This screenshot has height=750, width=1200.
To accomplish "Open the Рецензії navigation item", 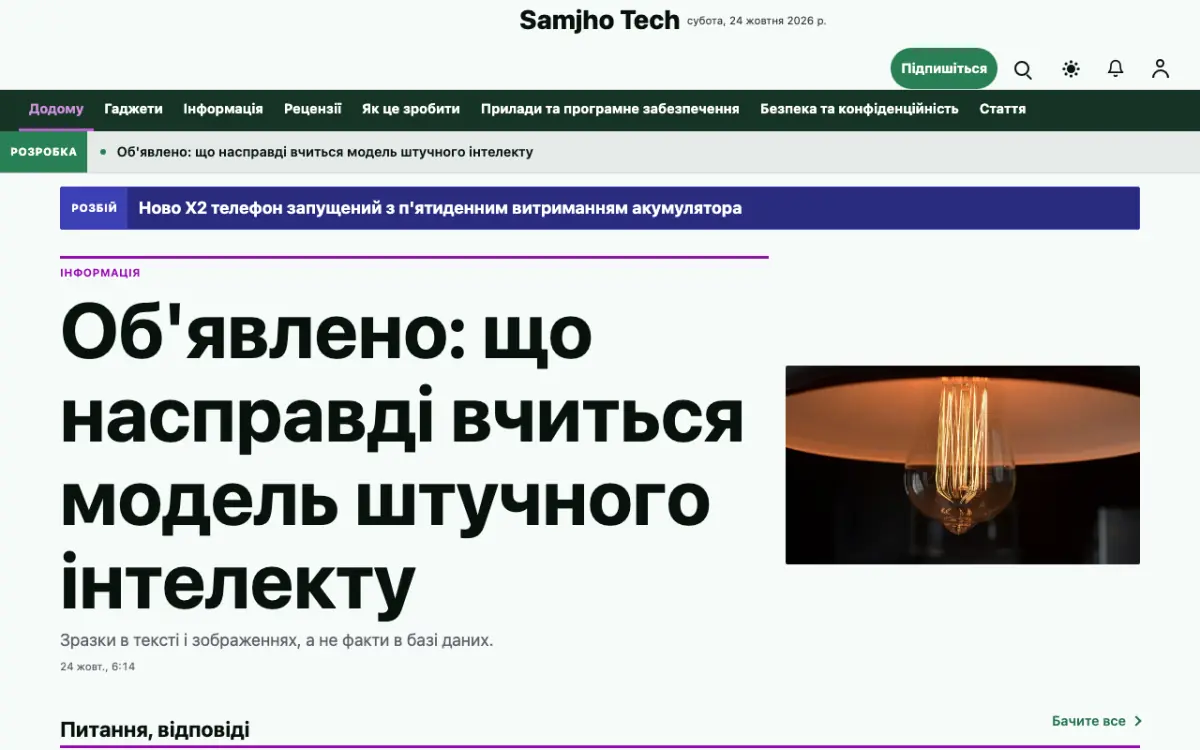I will 313,109.
